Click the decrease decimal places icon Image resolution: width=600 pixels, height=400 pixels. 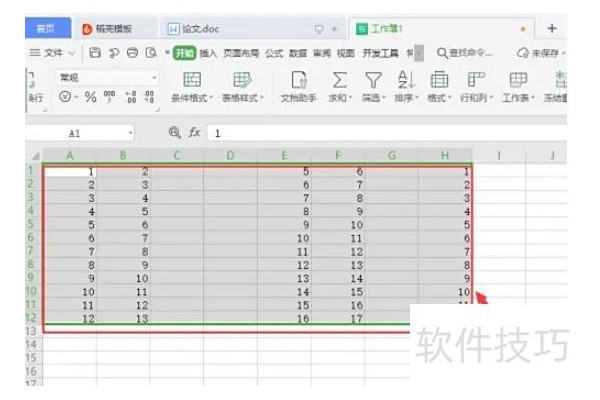149,96
